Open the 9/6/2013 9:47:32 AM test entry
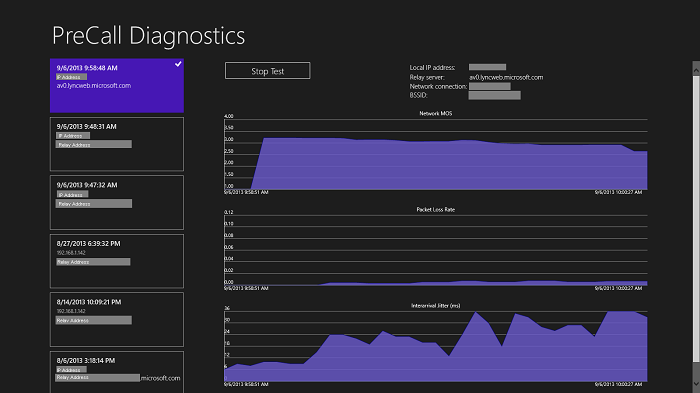This screenshot has height=393, width=700. 117,202
